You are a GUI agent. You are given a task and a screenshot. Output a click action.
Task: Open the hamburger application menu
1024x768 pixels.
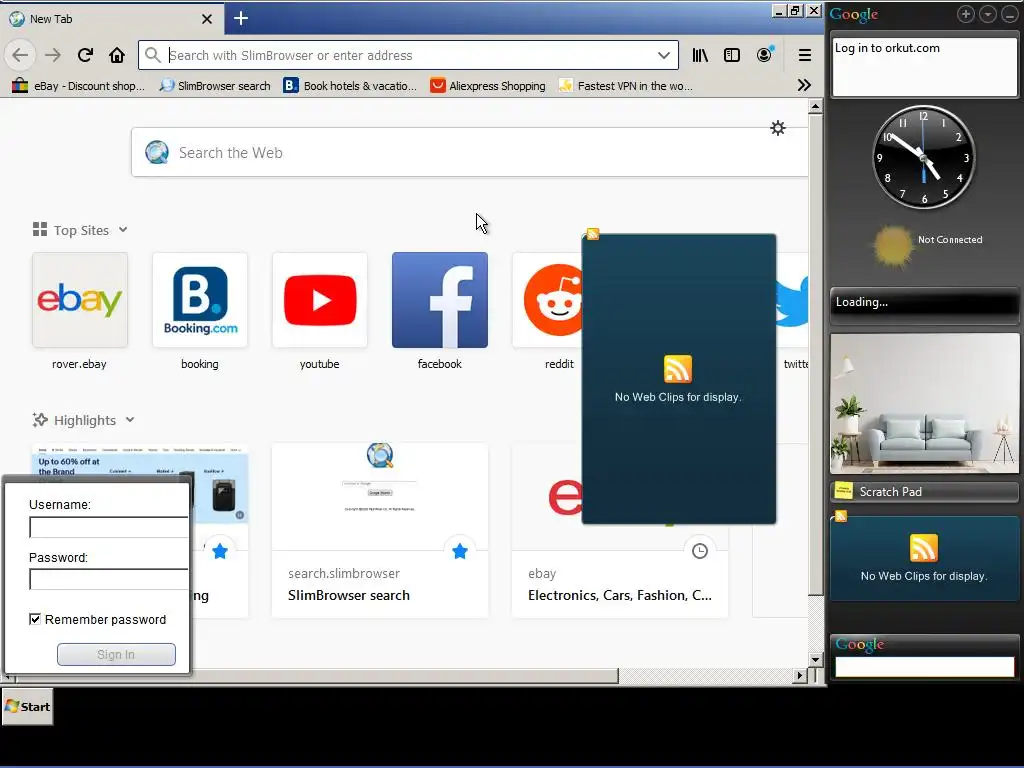point(805,56)
